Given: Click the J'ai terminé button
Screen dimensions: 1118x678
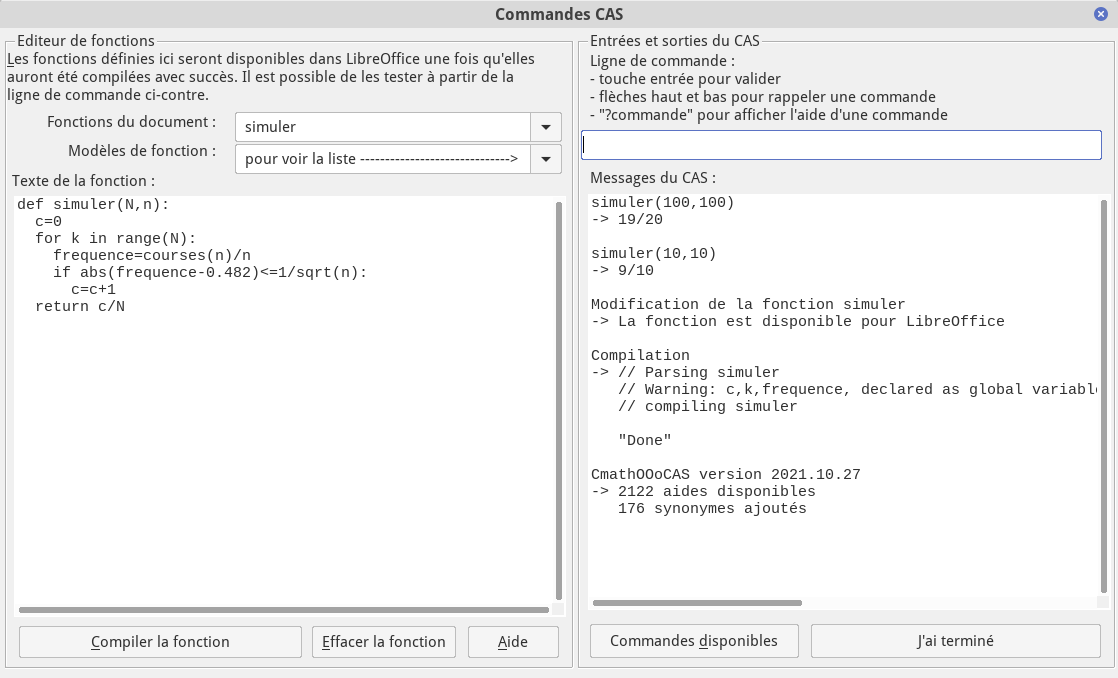Looking at the screenshot, I should (955, 641).
